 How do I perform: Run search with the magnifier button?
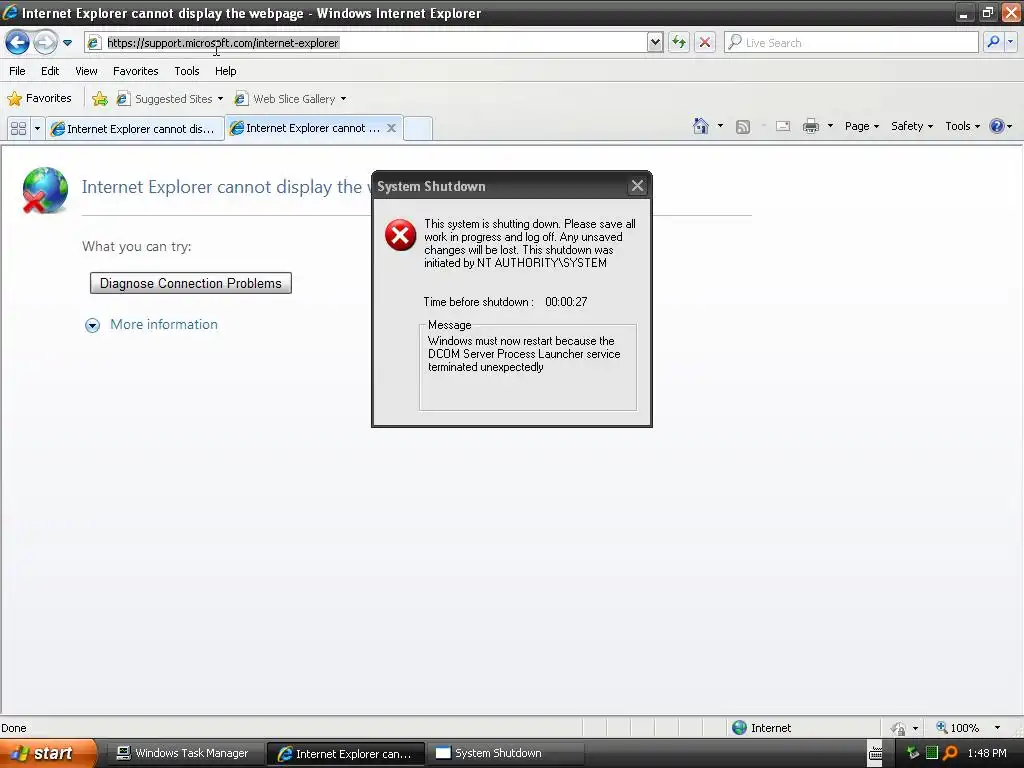coord(993,42)
